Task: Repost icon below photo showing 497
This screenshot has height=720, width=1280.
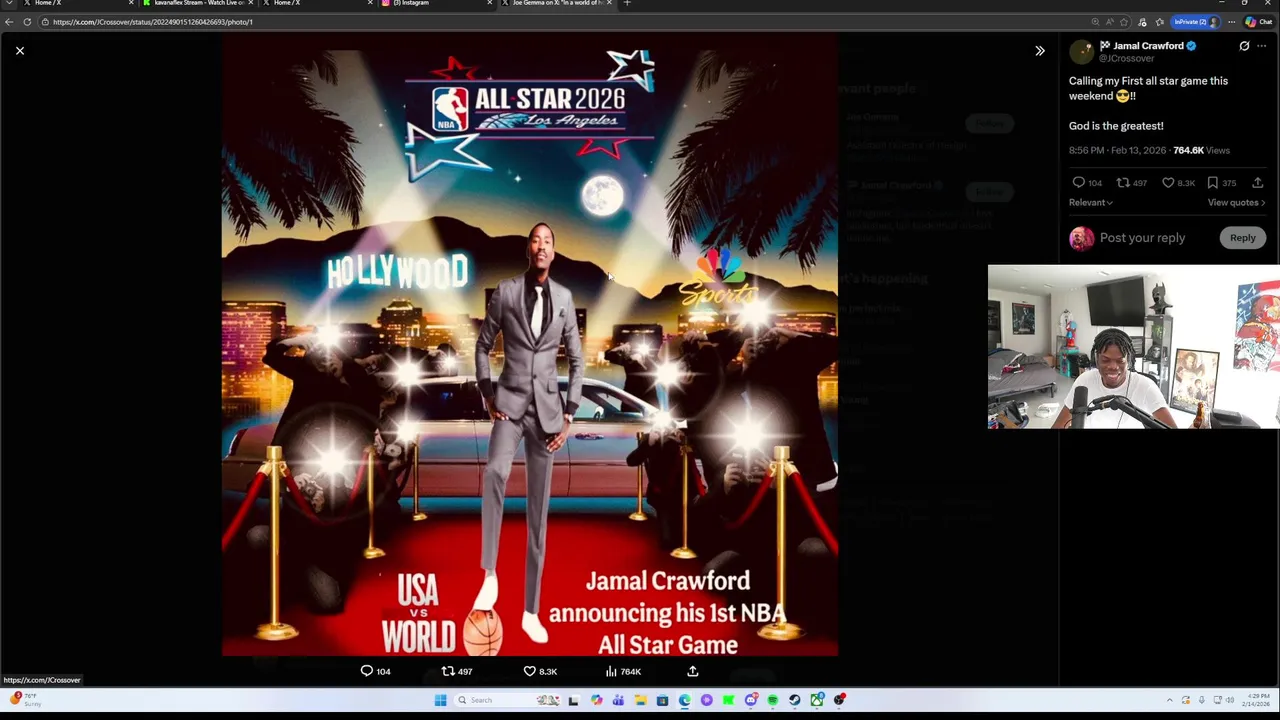Action: tap(457, 672)
